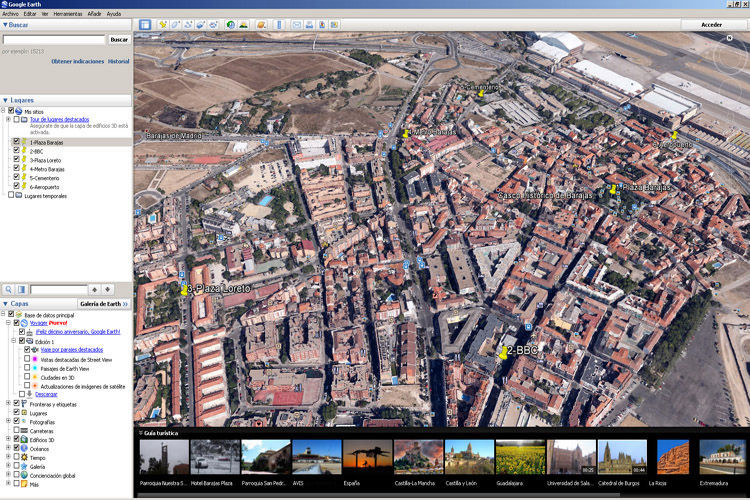750x500 pixels.
Task: Collapse the Lugares panel triangle
Action: [5, 100]
